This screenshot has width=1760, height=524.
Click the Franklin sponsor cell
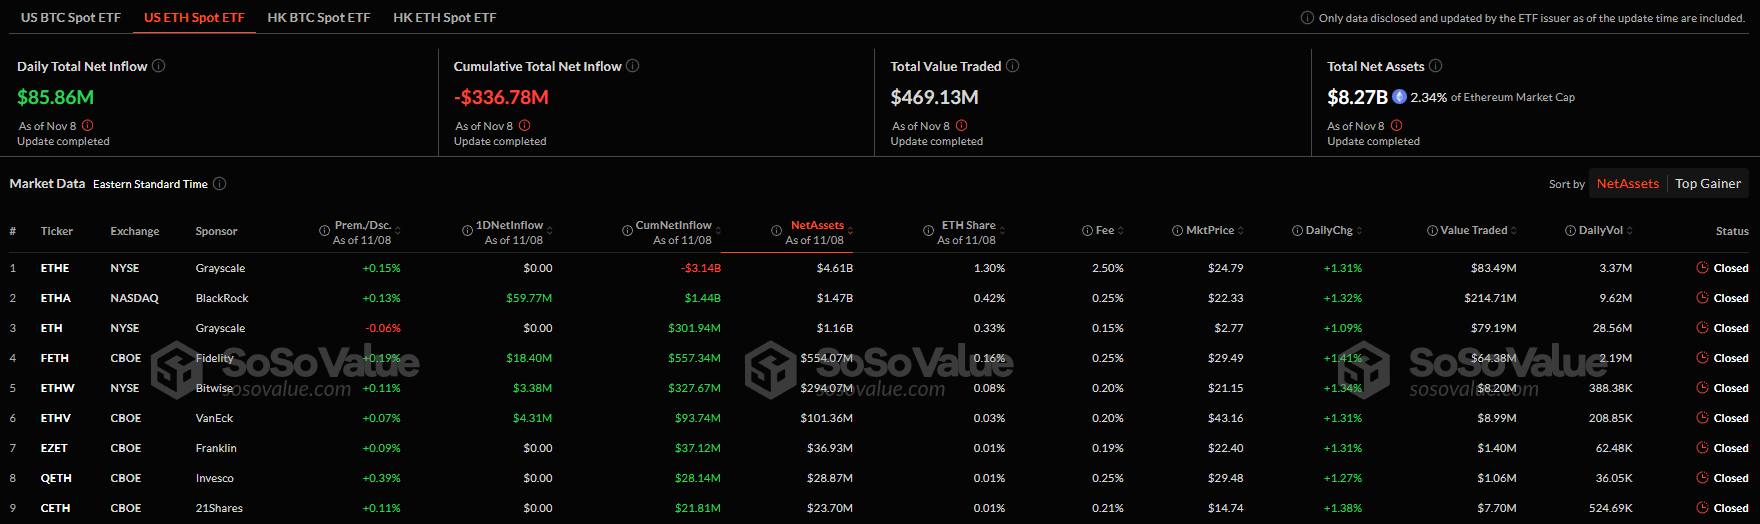[216, 448]
